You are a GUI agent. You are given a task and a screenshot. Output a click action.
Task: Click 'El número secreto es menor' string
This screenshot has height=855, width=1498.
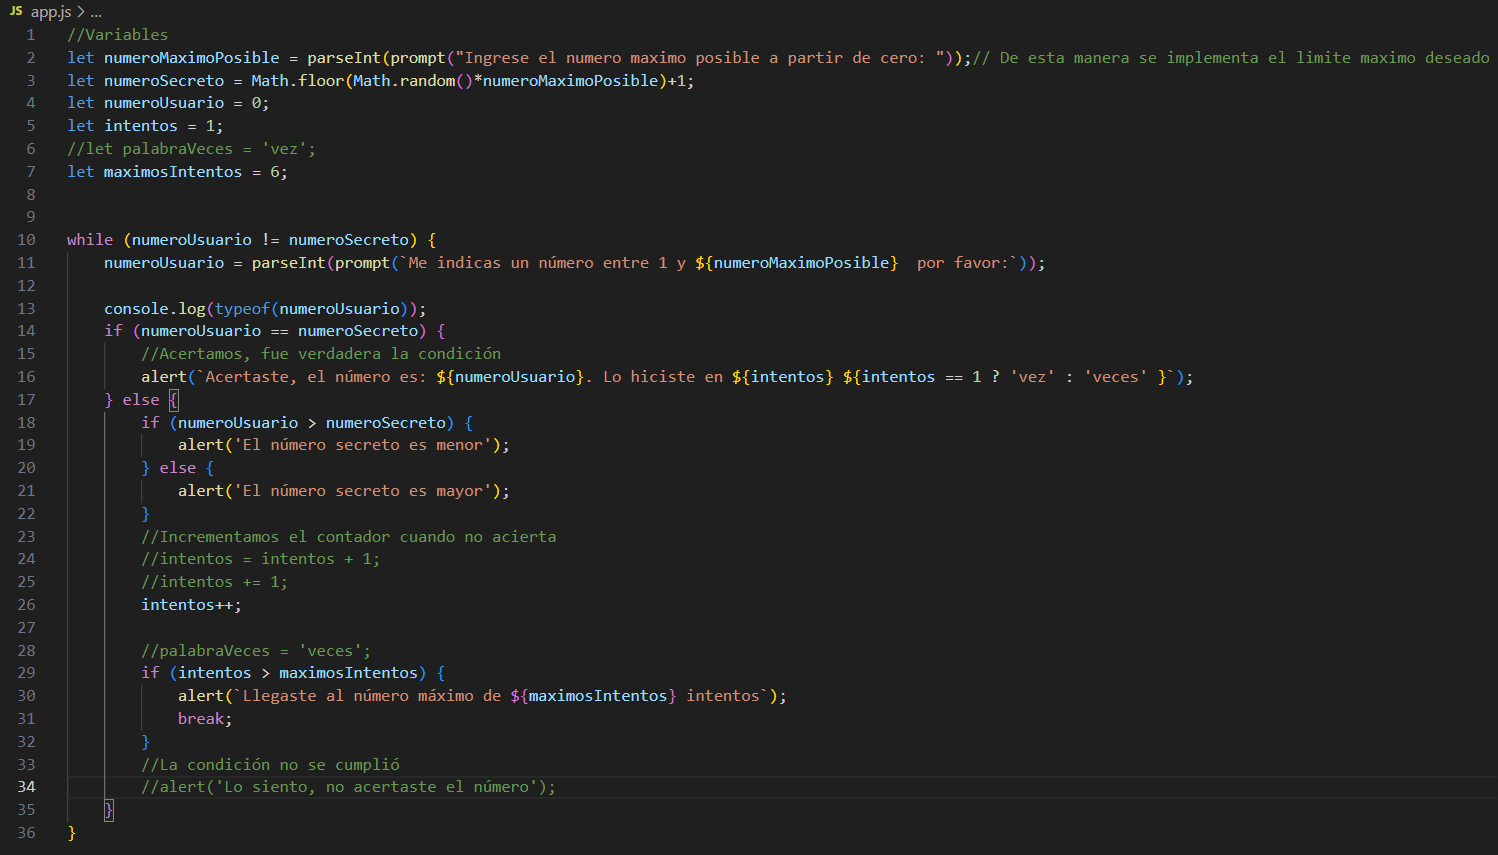tap(363, 445)
